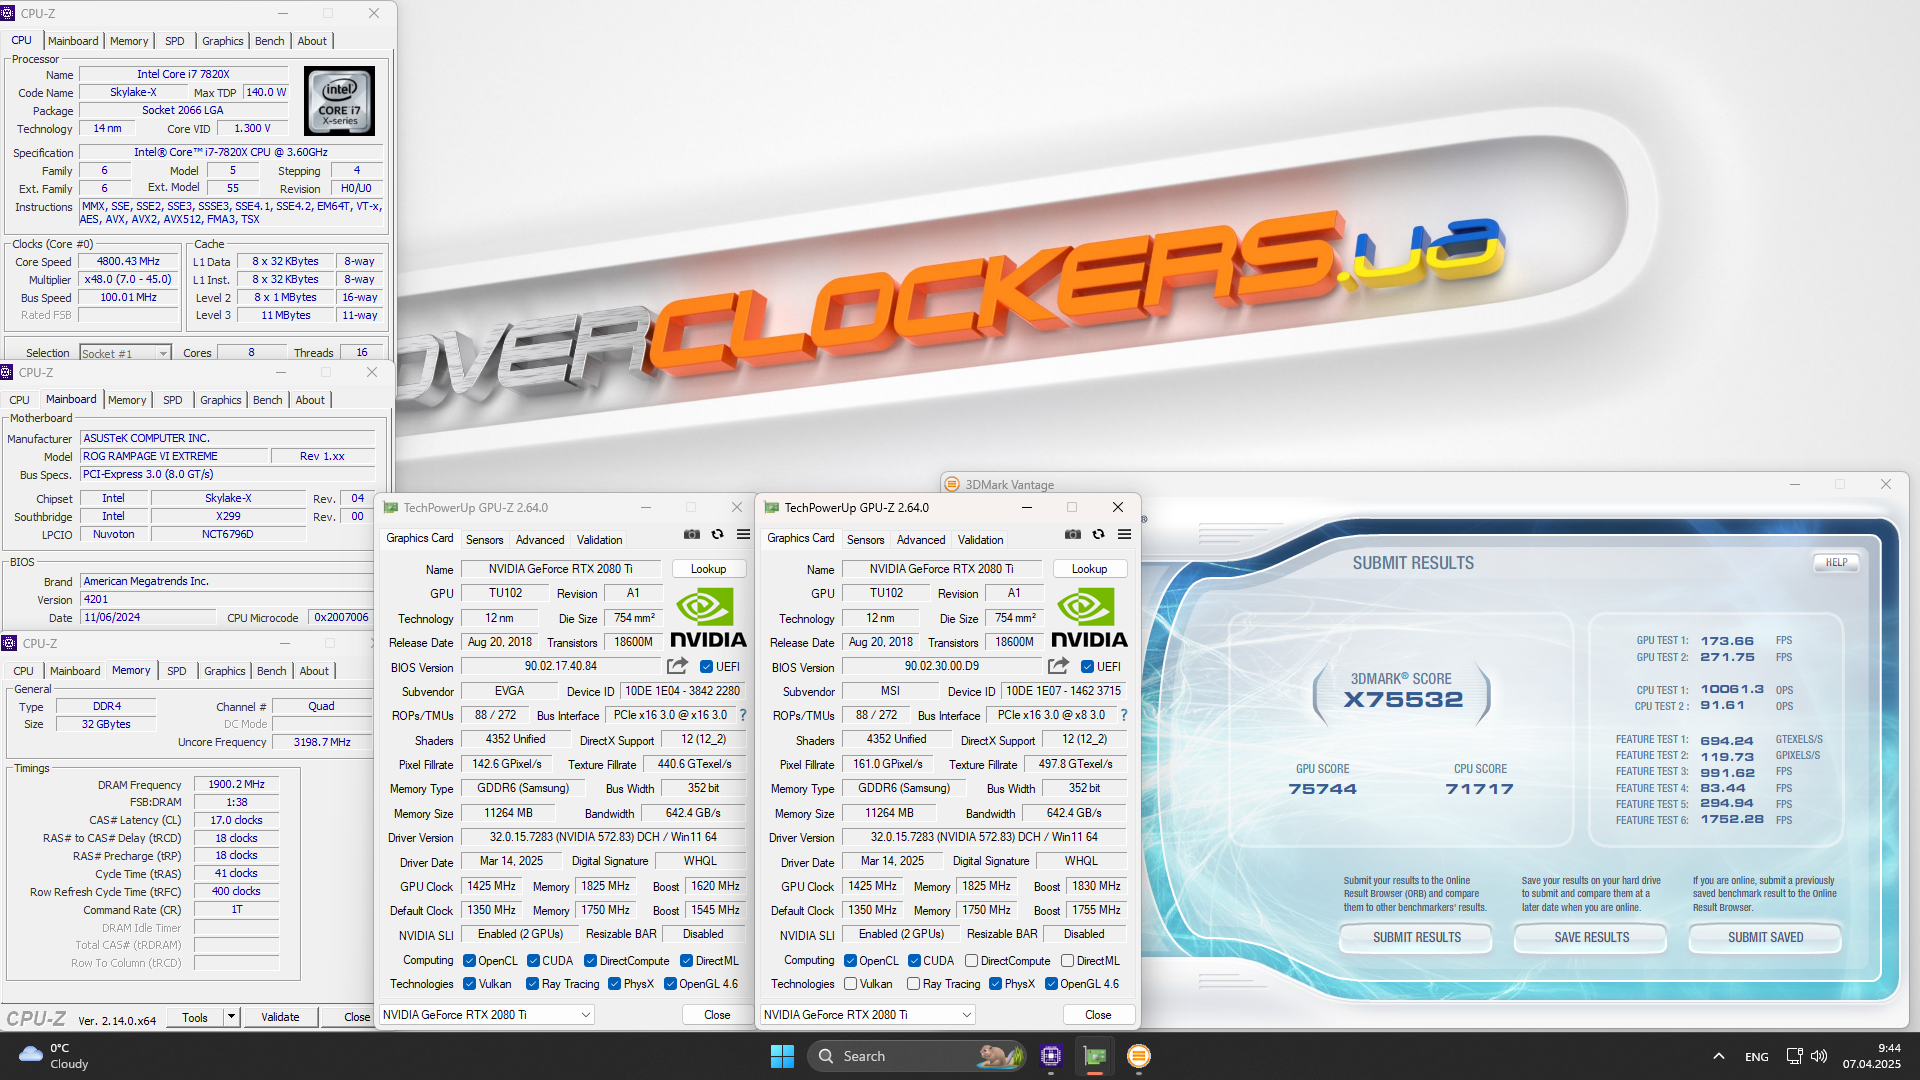
Task: Open CPU-Z taskbar icon
Action: [x=1050, y=1056]
